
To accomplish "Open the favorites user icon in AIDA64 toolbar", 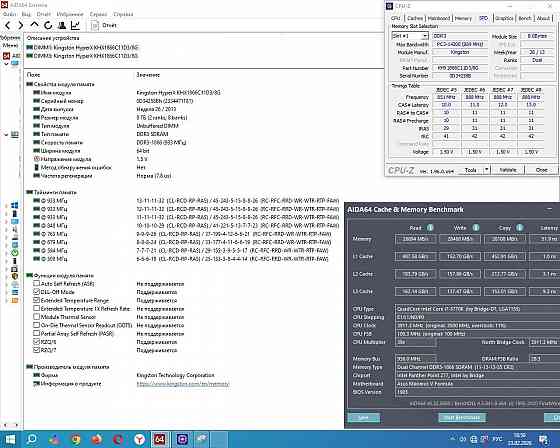I will point(62,25).
